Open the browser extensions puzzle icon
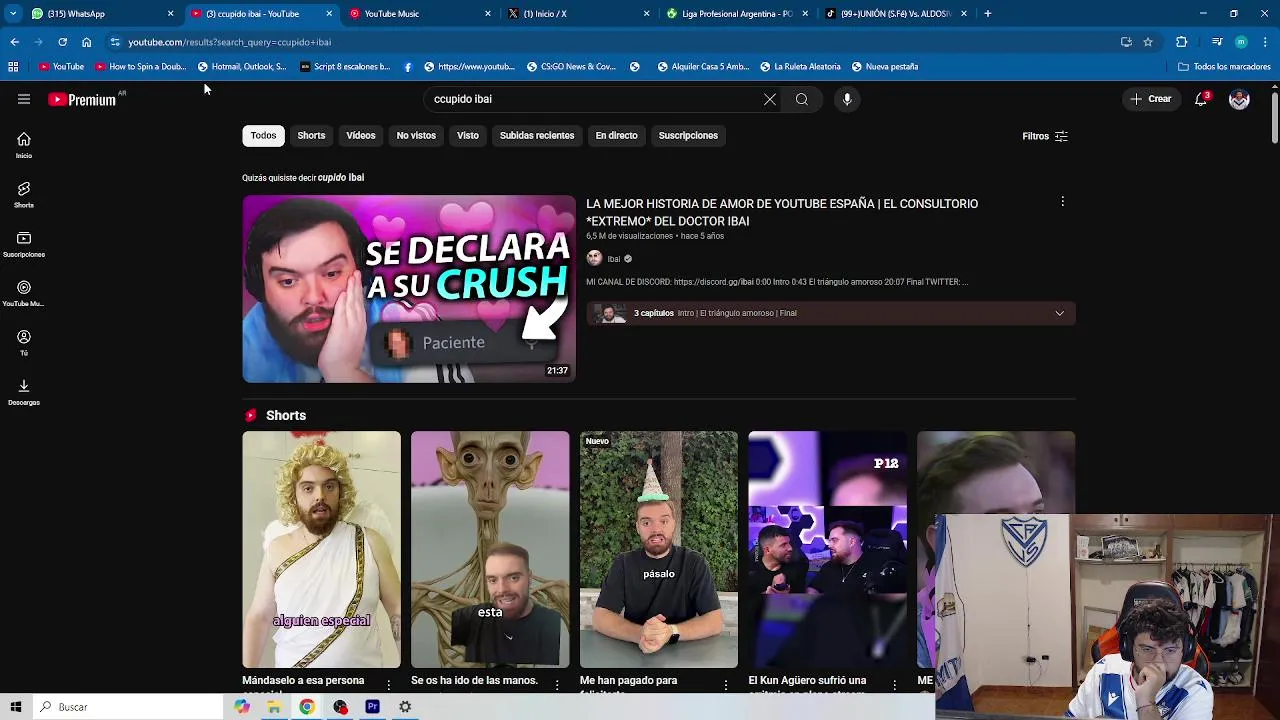This screenshot has width=1280, height=720. 1182,42
